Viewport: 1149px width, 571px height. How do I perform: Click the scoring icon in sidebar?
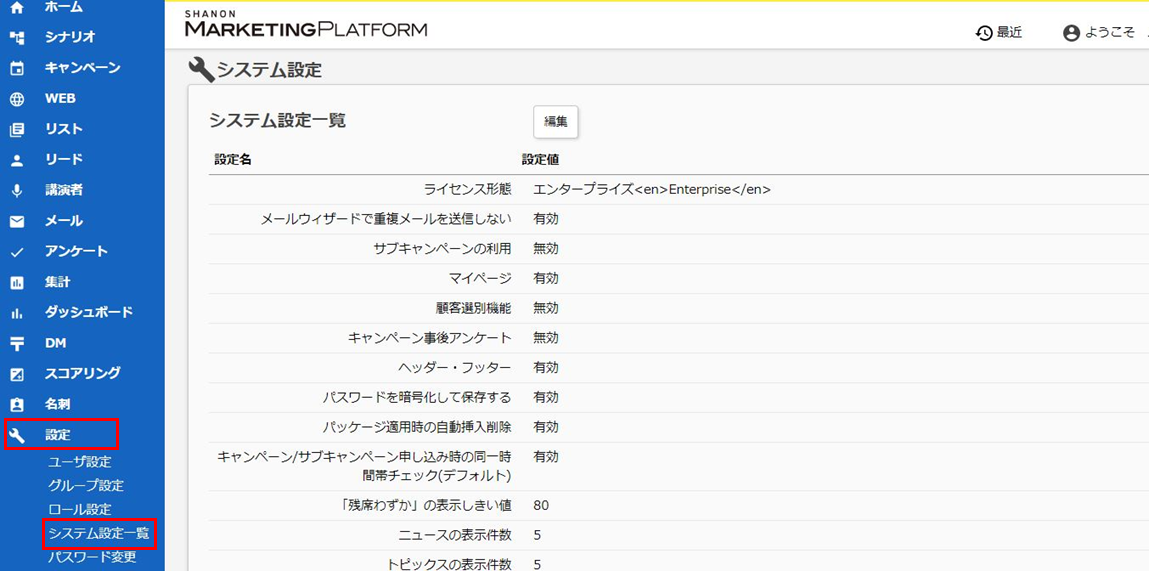(x=17, y=374)
